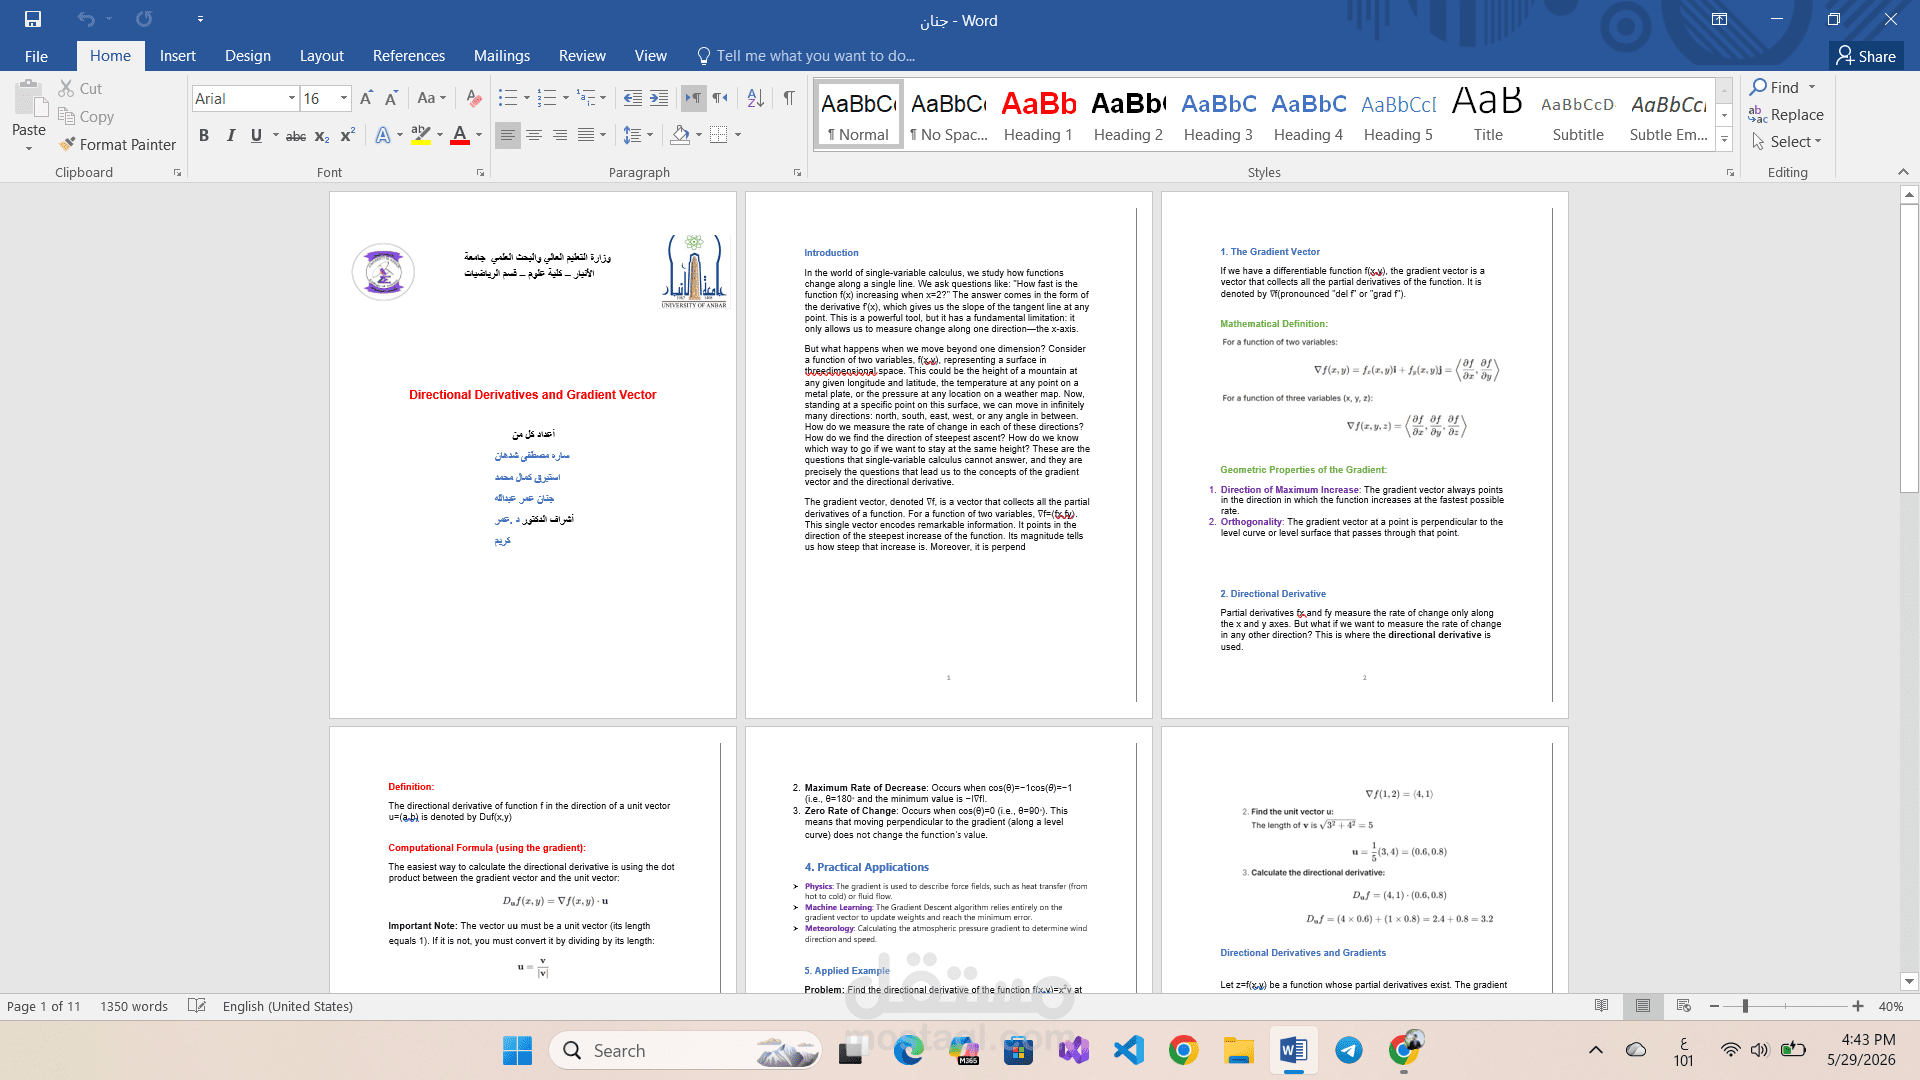Toggle show paragraph marks
Screen dimensions: 1920x1080
click(x=789, y=98)
